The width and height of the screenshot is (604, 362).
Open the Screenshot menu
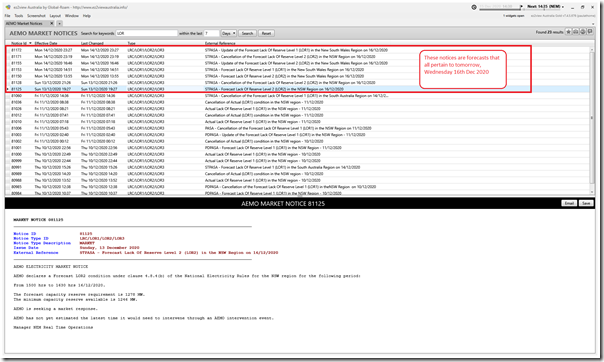click(x=36, y=16)
